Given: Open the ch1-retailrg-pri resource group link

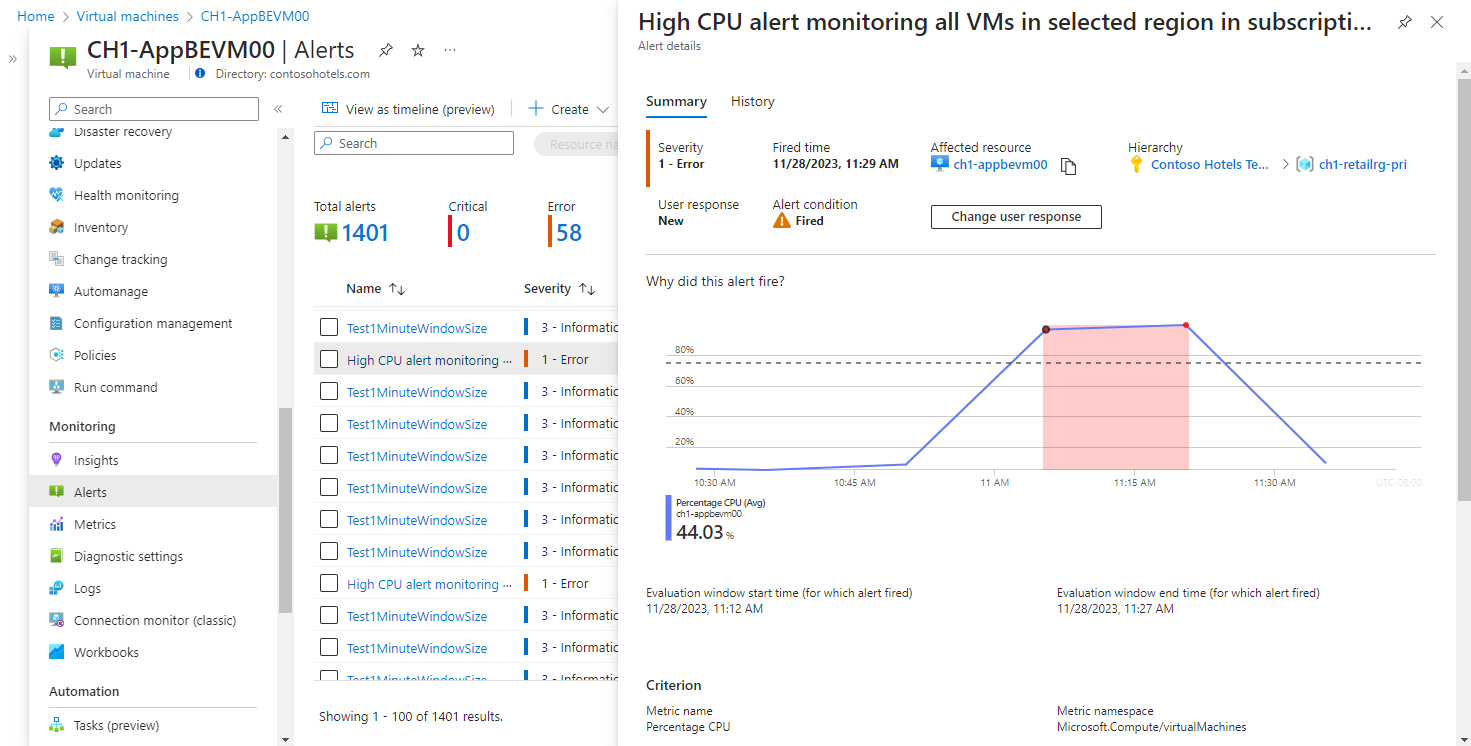Looking at the screenshot, I should tap(1363, 165).
